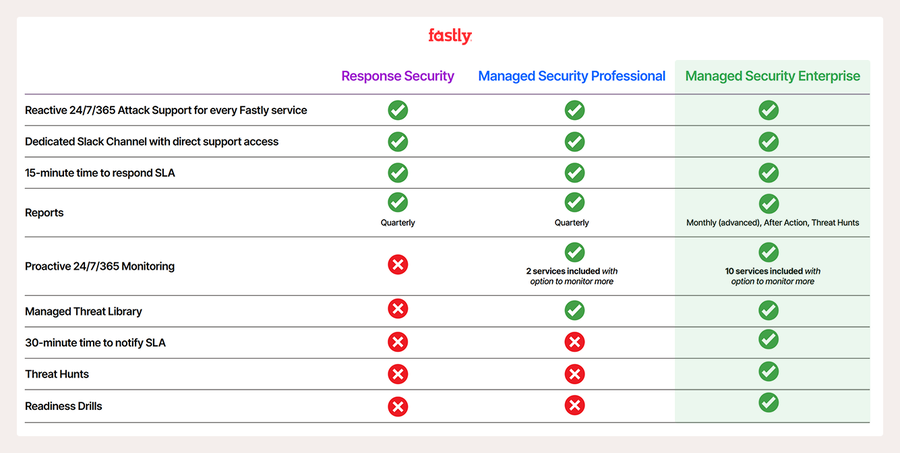900x453 pixels.
Task: Select the Managed Security Enterprise heading
Action: (772, 76)
